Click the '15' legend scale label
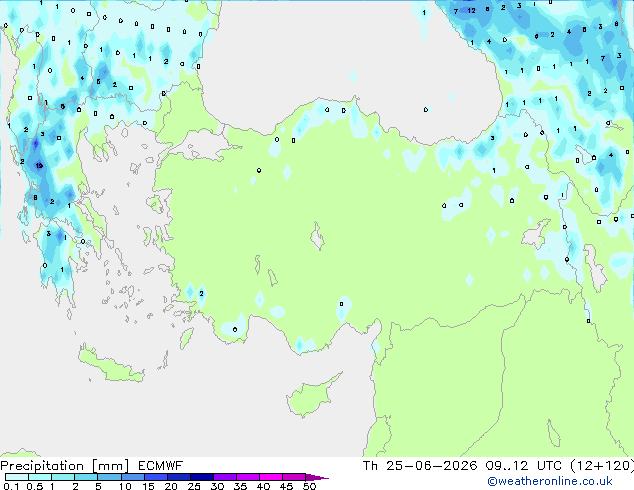The height and width of the screenshot is (490, 634). click(148, 486)
